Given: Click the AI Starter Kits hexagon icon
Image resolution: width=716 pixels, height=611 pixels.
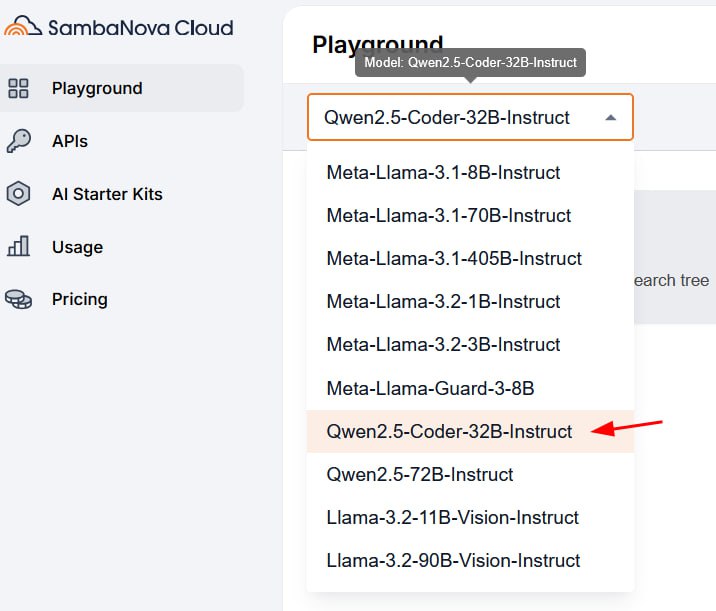Looking at the screenshot, I should (x=18, y=194).
